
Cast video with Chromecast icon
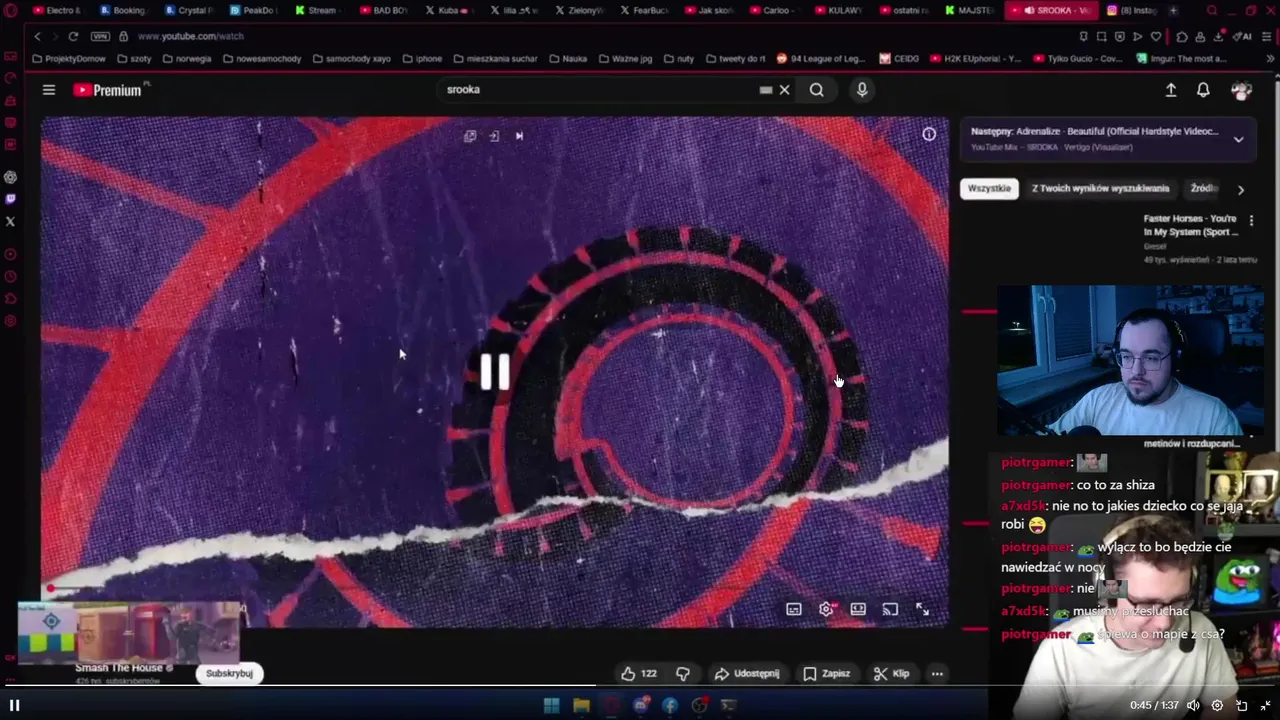point(890,609)
